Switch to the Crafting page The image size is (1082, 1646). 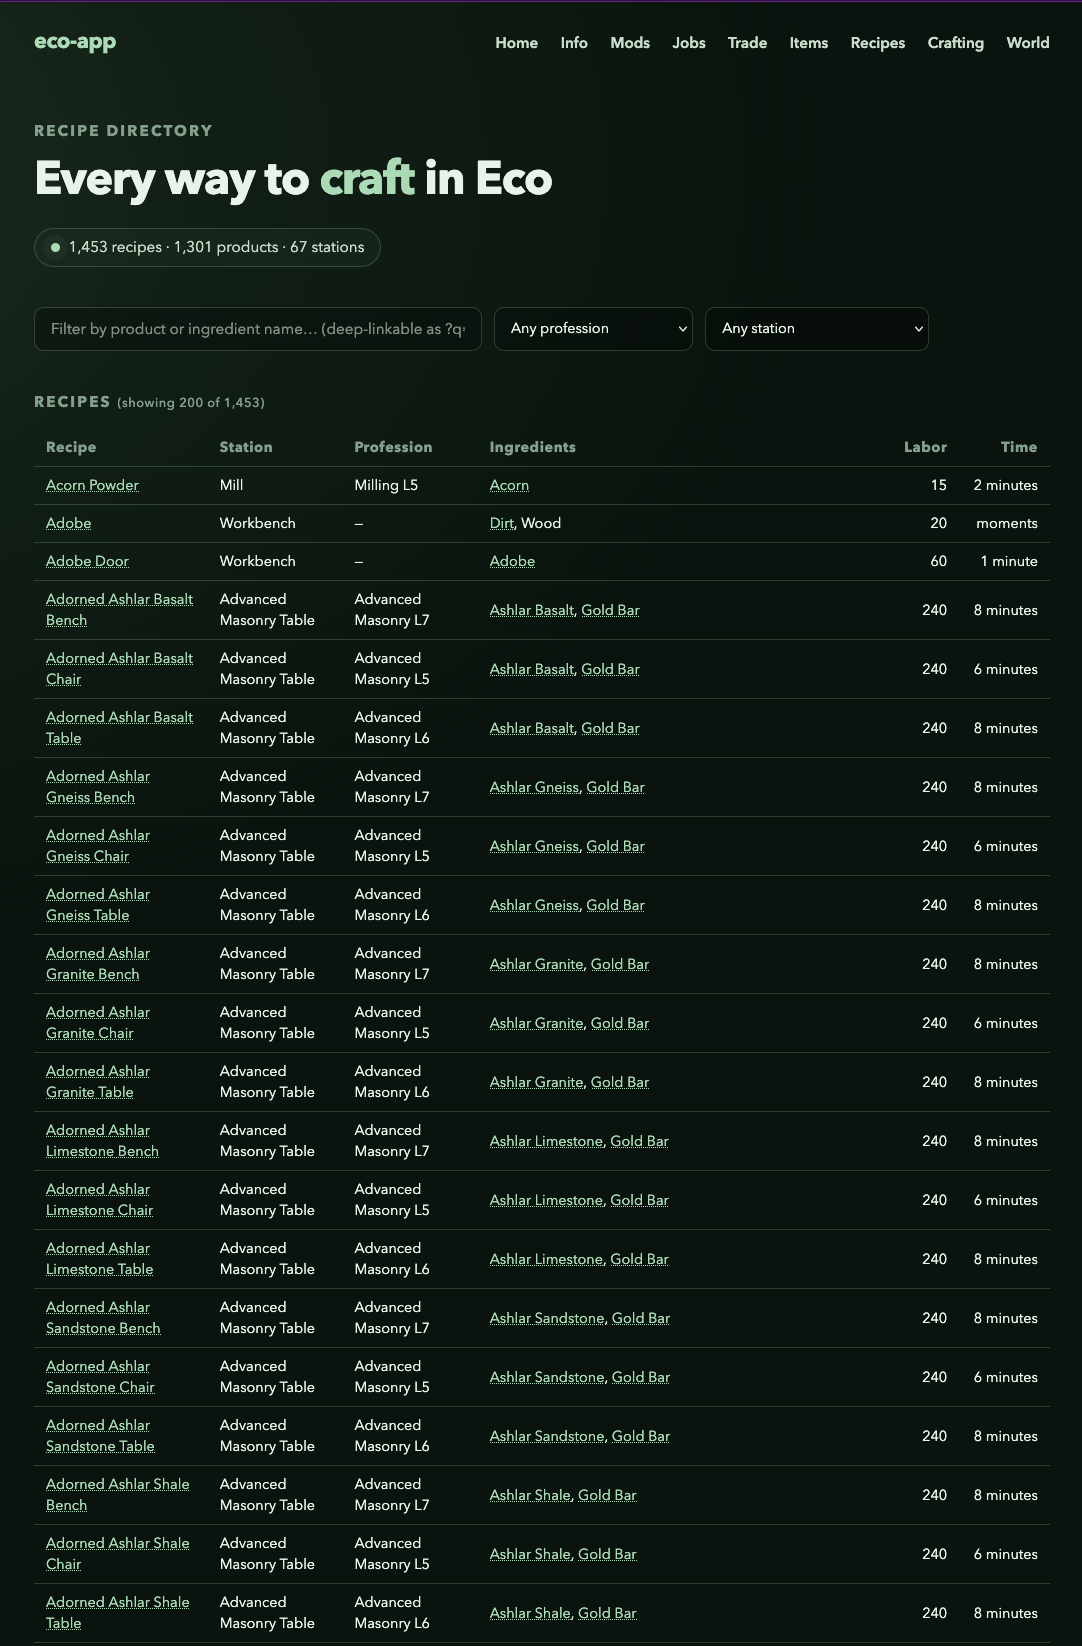[955, 43]
